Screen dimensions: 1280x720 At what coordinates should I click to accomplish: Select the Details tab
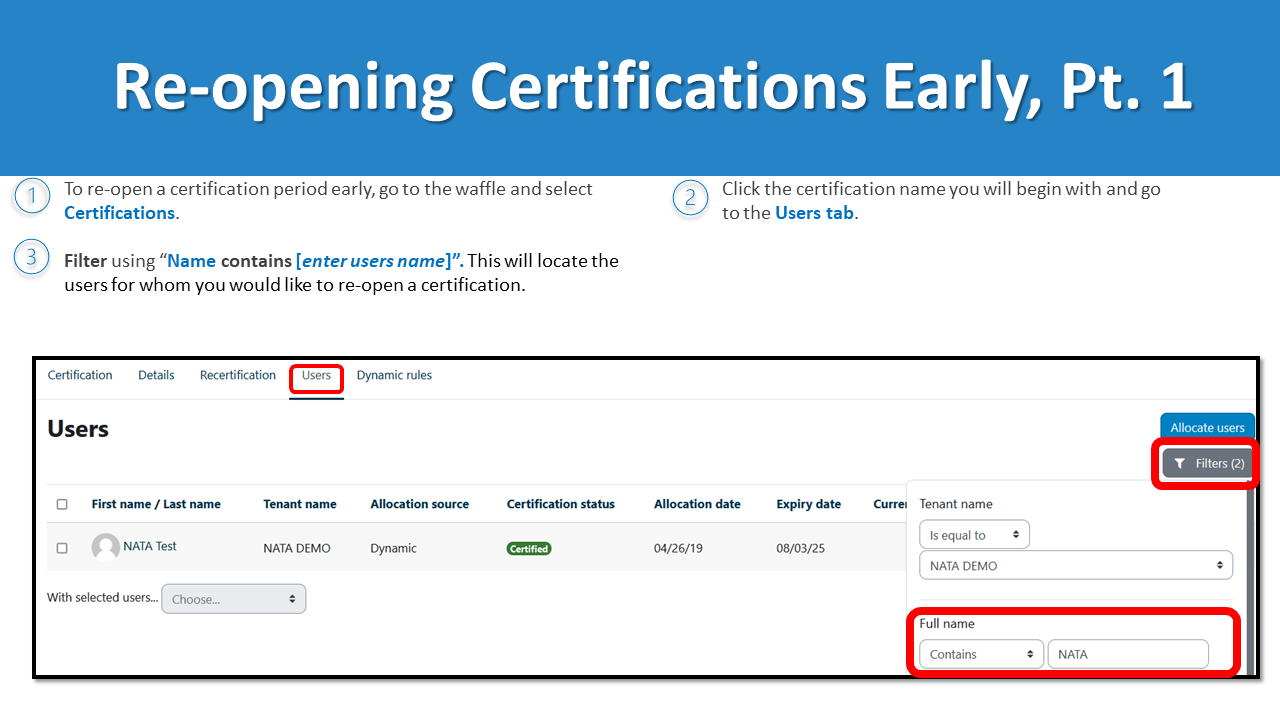156,376
